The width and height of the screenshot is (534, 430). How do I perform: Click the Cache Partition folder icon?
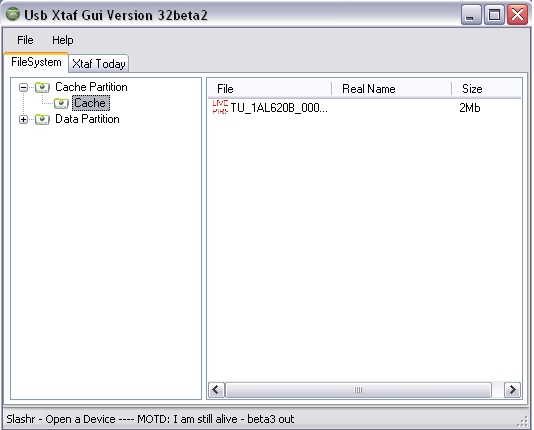coord(43,87)
